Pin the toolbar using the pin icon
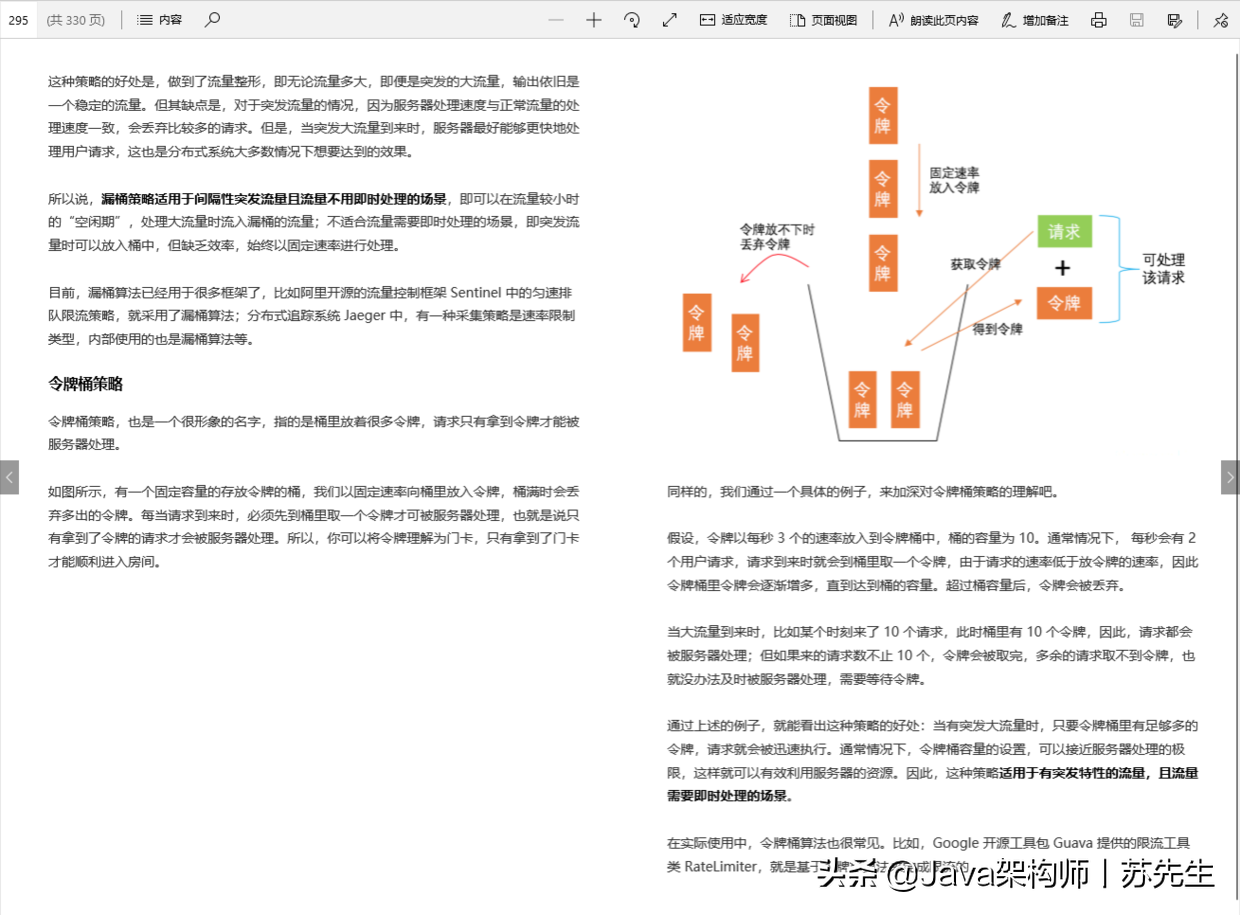Viewport: 1240px width, 915px height. pos(1220,20)
